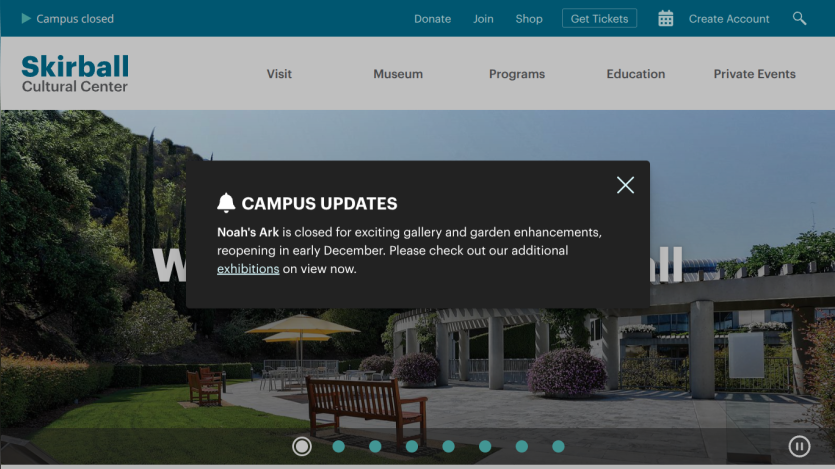Close the Campus Updates popup

[625, 185]
